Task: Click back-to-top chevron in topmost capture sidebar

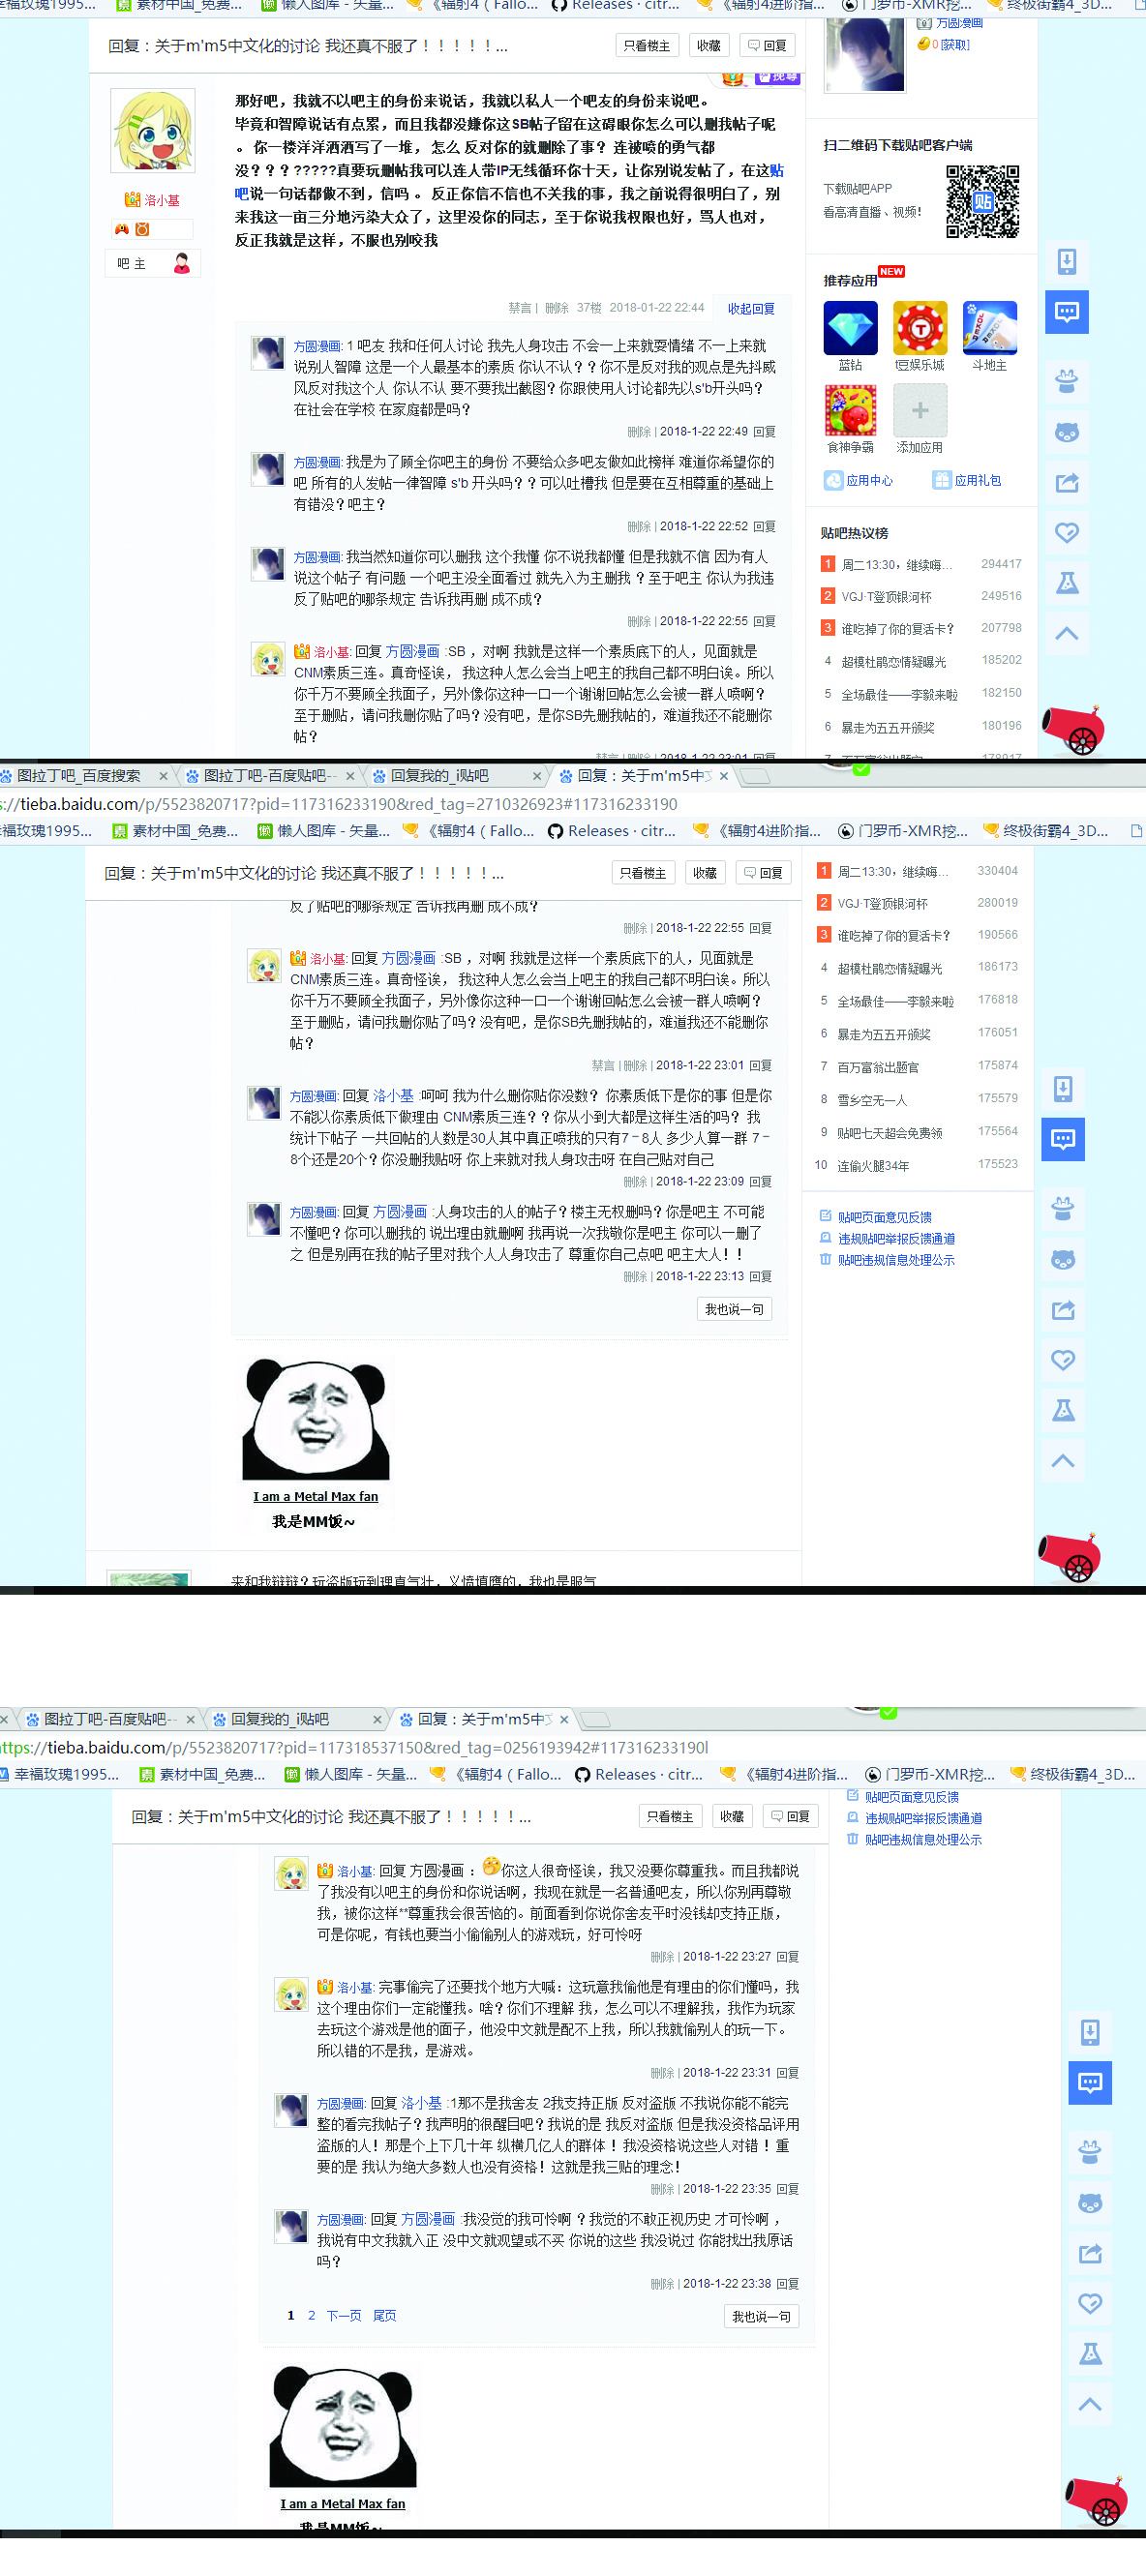Action: tap(1067, 632)
